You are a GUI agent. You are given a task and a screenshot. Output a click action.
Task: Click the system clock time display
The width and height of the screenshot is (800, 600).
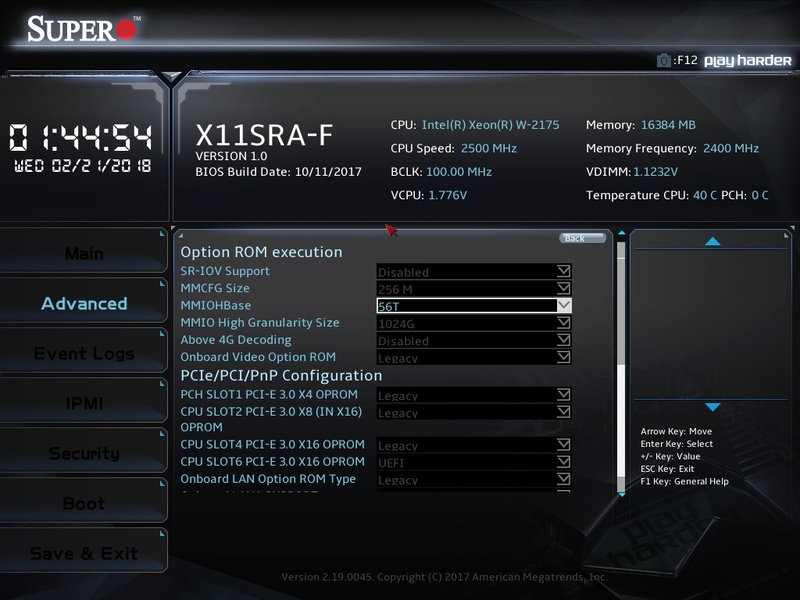(x=81, y=137)
